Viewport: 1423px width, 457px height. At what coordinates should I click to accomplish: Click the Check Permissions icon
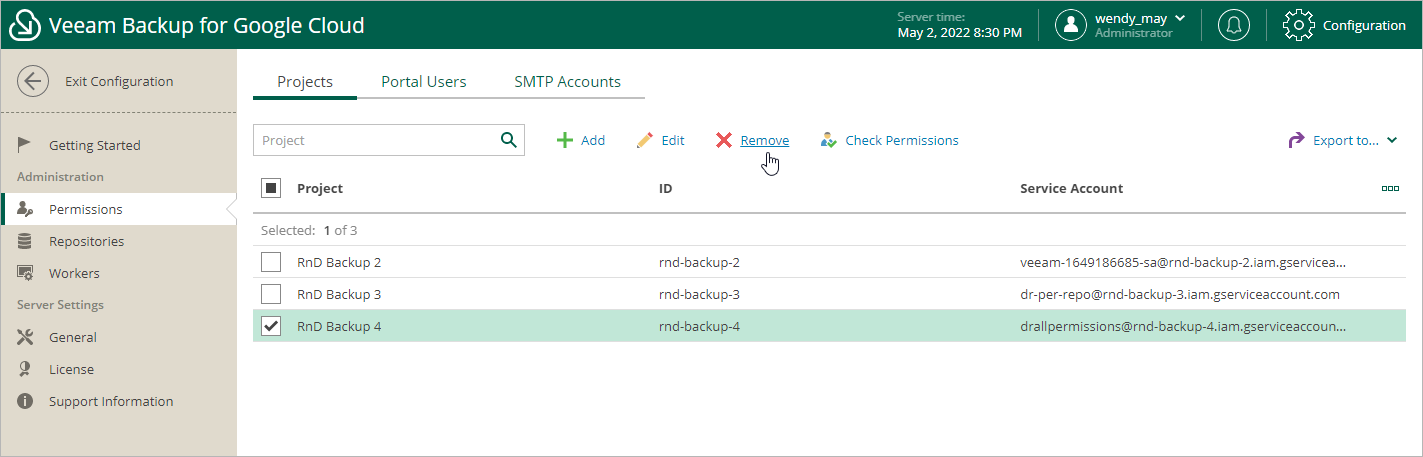828,140
